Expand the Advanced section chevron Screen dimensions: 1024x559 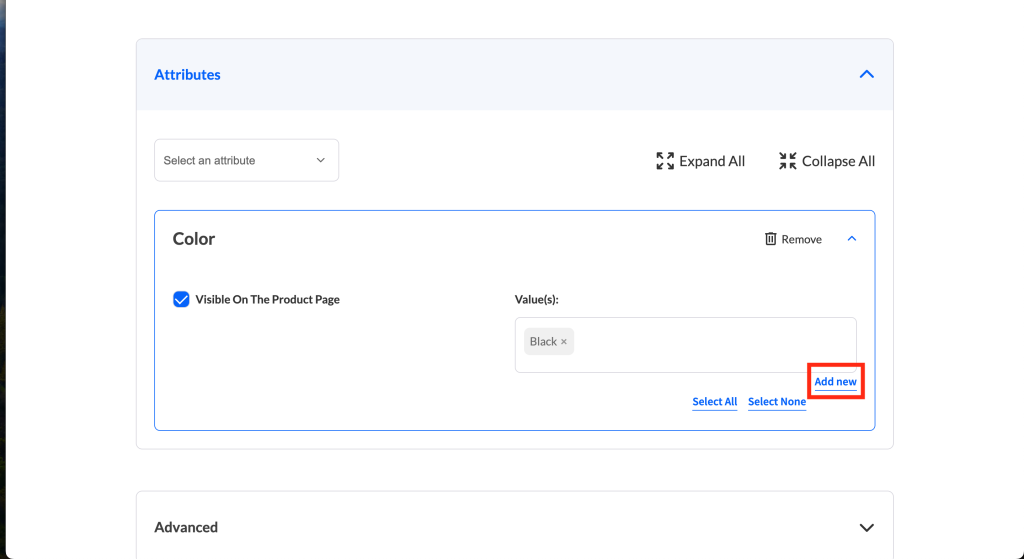866,528
